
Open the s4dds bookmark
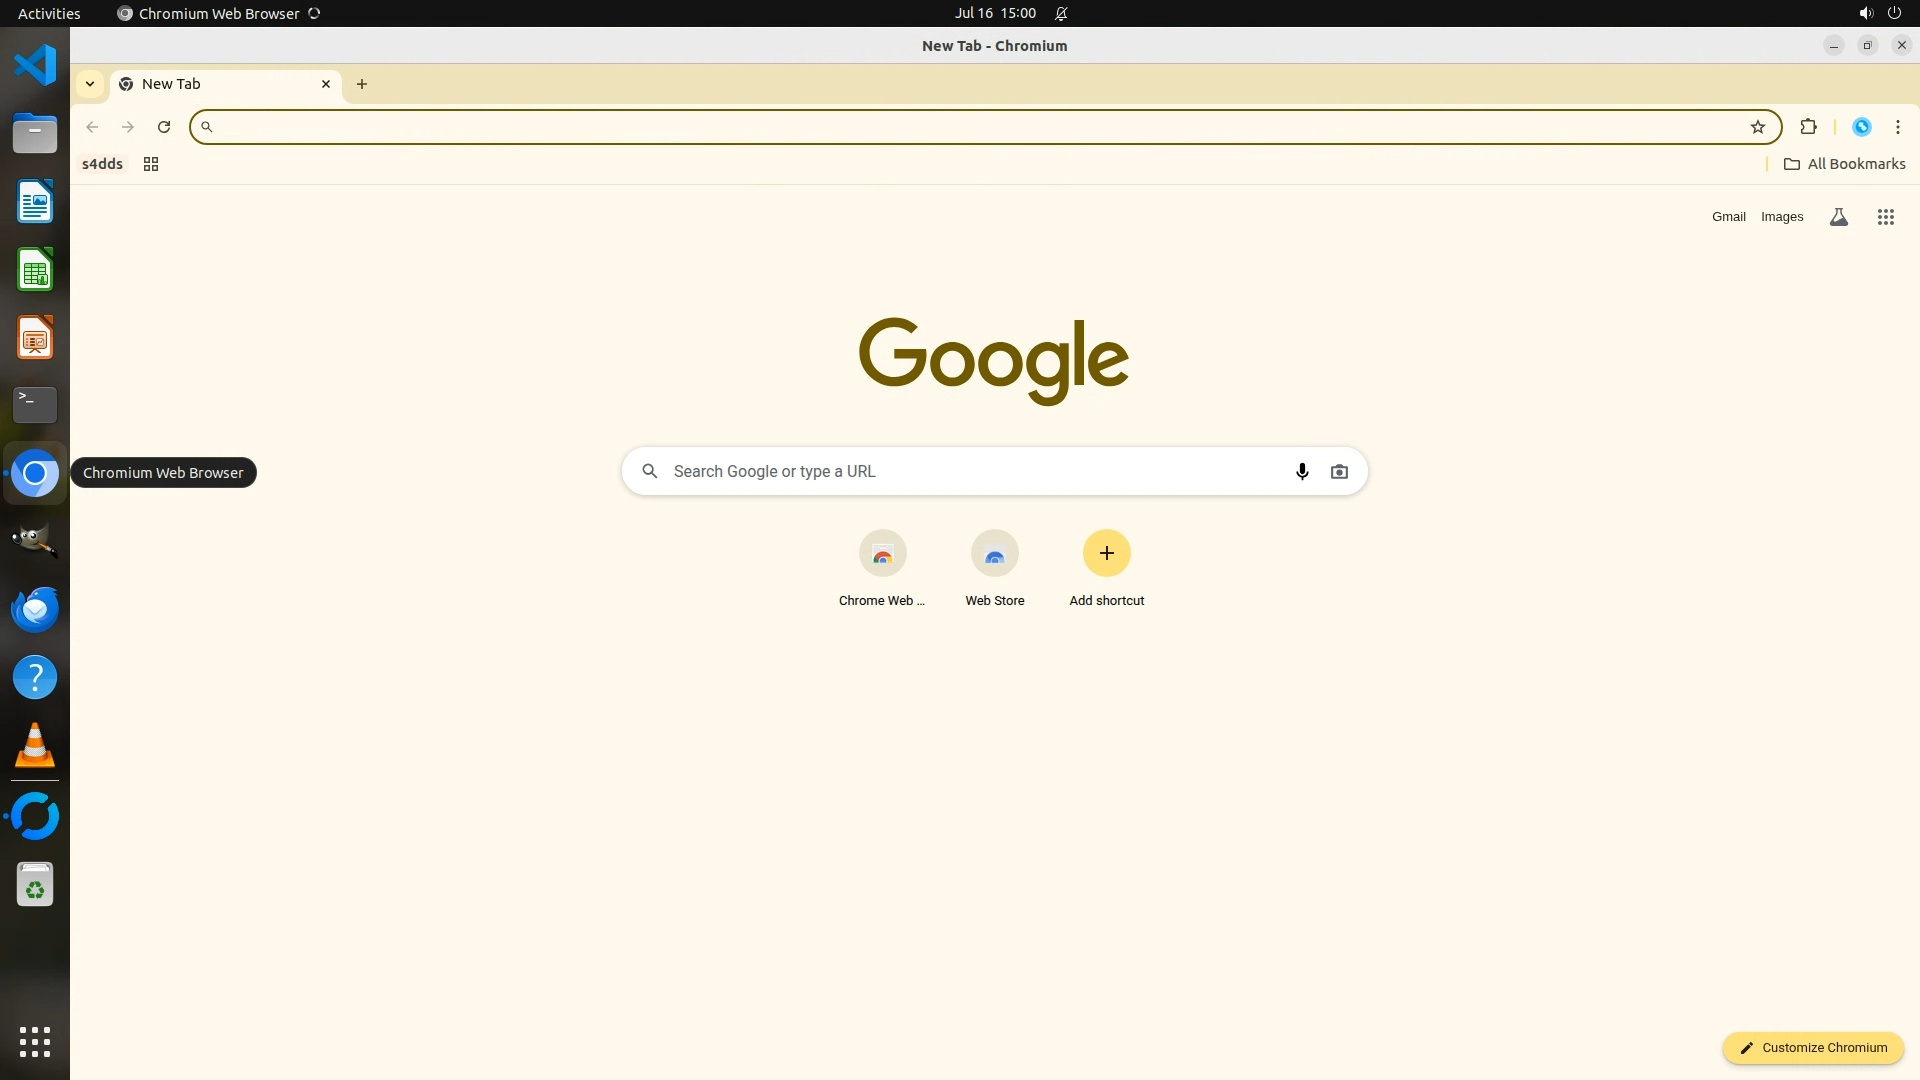102,164
